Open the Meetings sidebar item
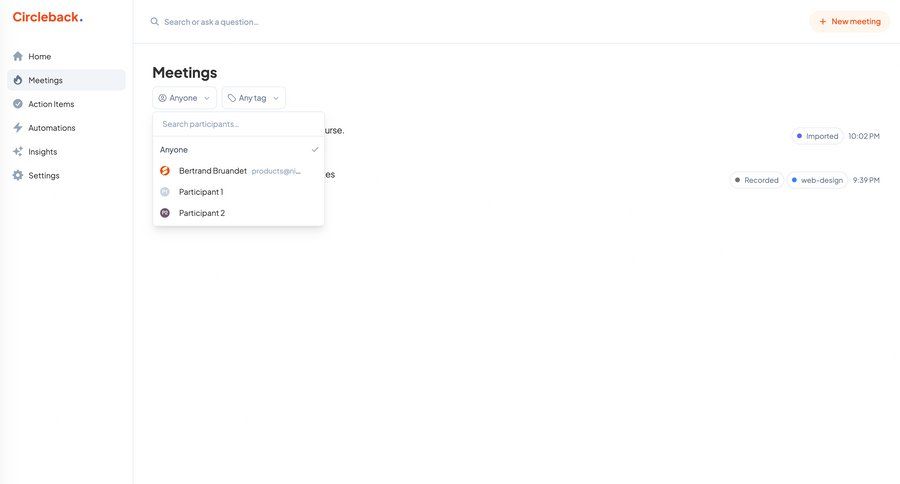Image resolution: width=900 pixels, height=484 pixels. pyautogui.click(x=45, y=80)
